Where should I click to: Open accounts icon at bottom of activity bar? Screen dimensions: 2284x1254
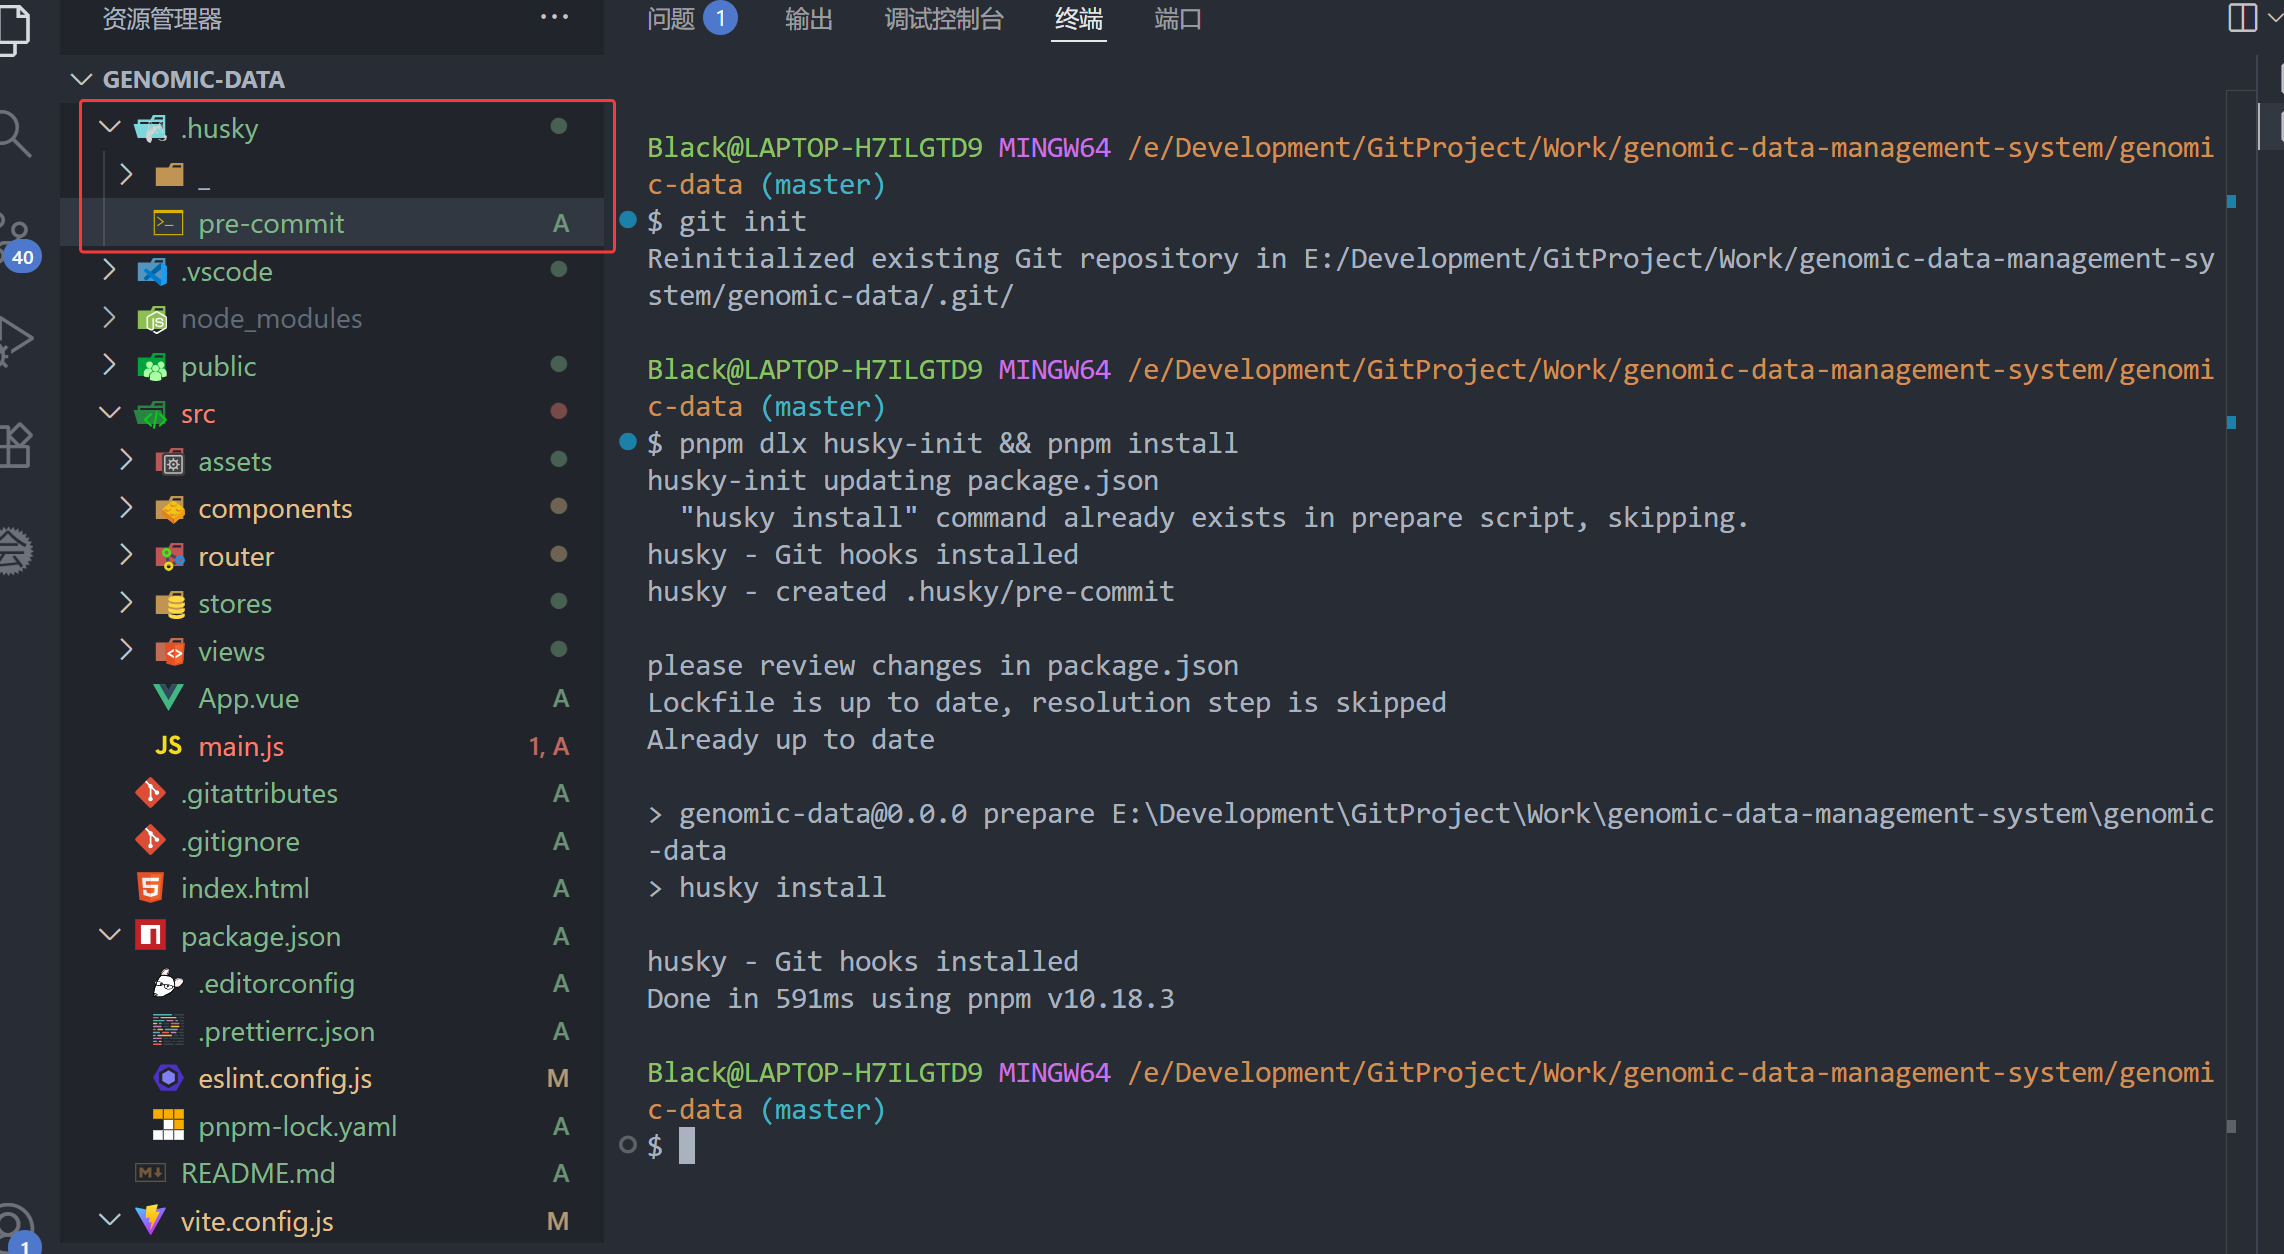(14, 1225)
